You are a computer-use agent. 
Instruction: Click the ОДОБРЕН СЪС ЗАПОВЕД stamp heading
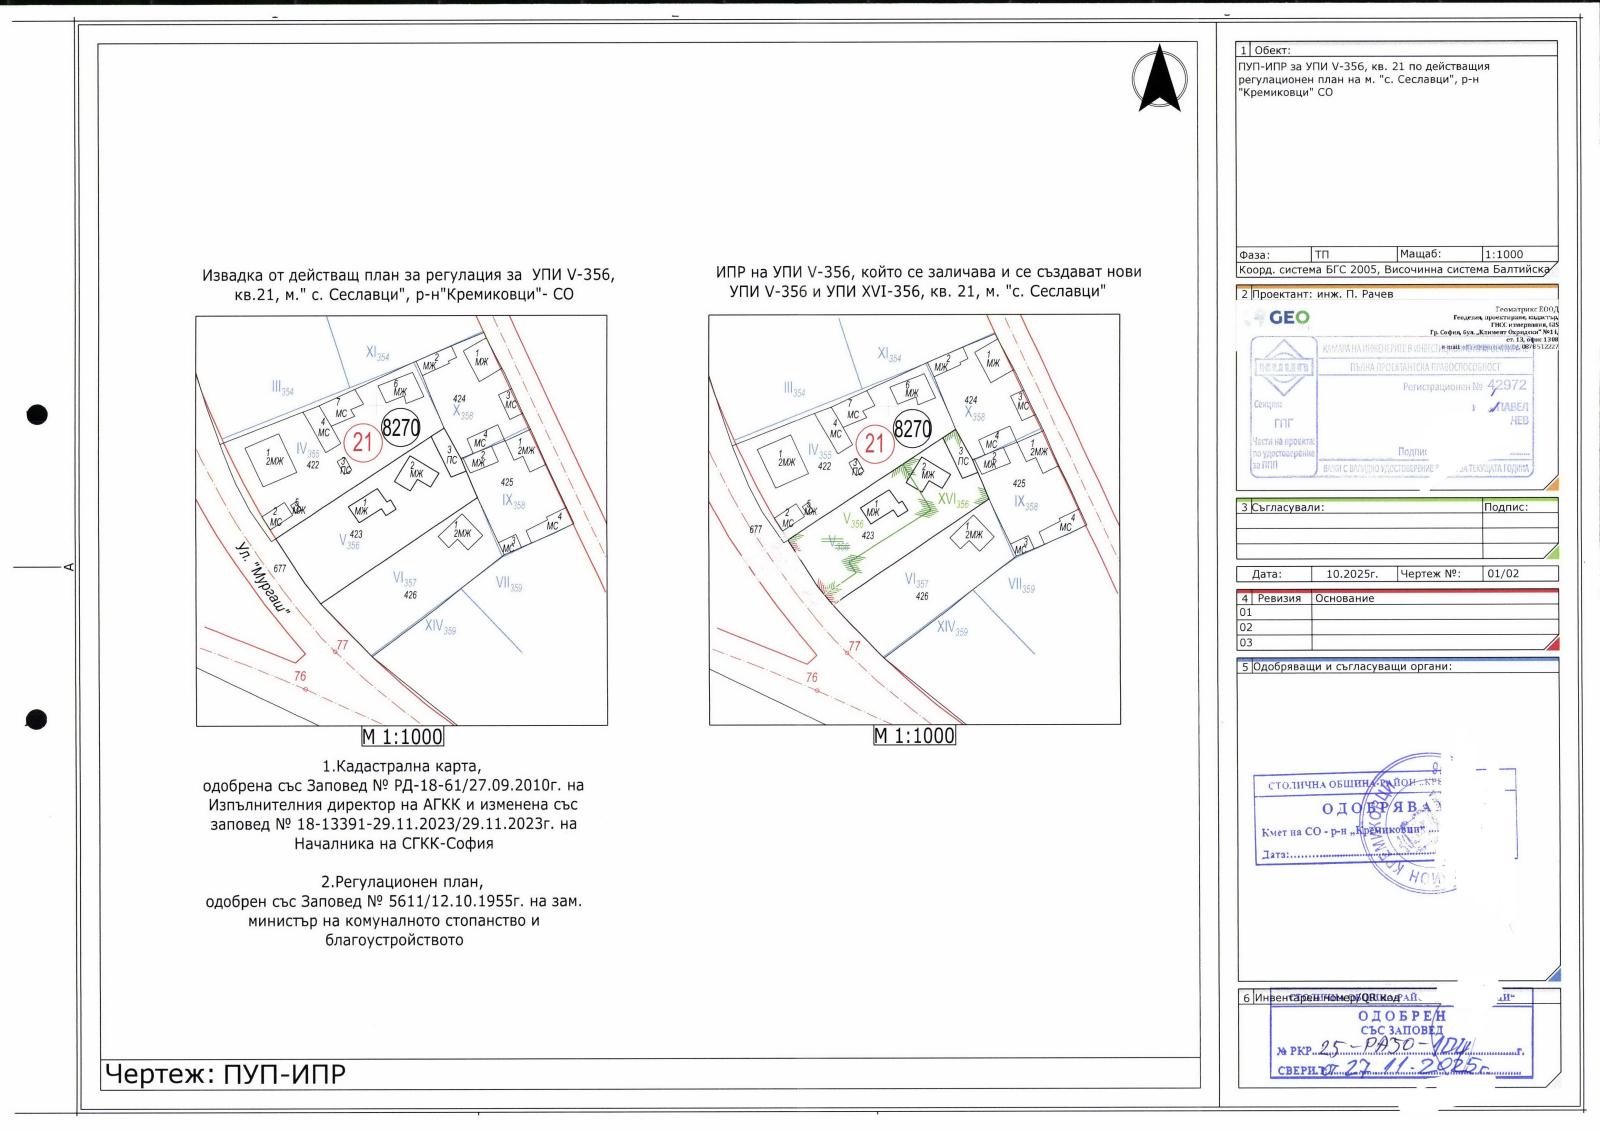click(1402, 1022)
